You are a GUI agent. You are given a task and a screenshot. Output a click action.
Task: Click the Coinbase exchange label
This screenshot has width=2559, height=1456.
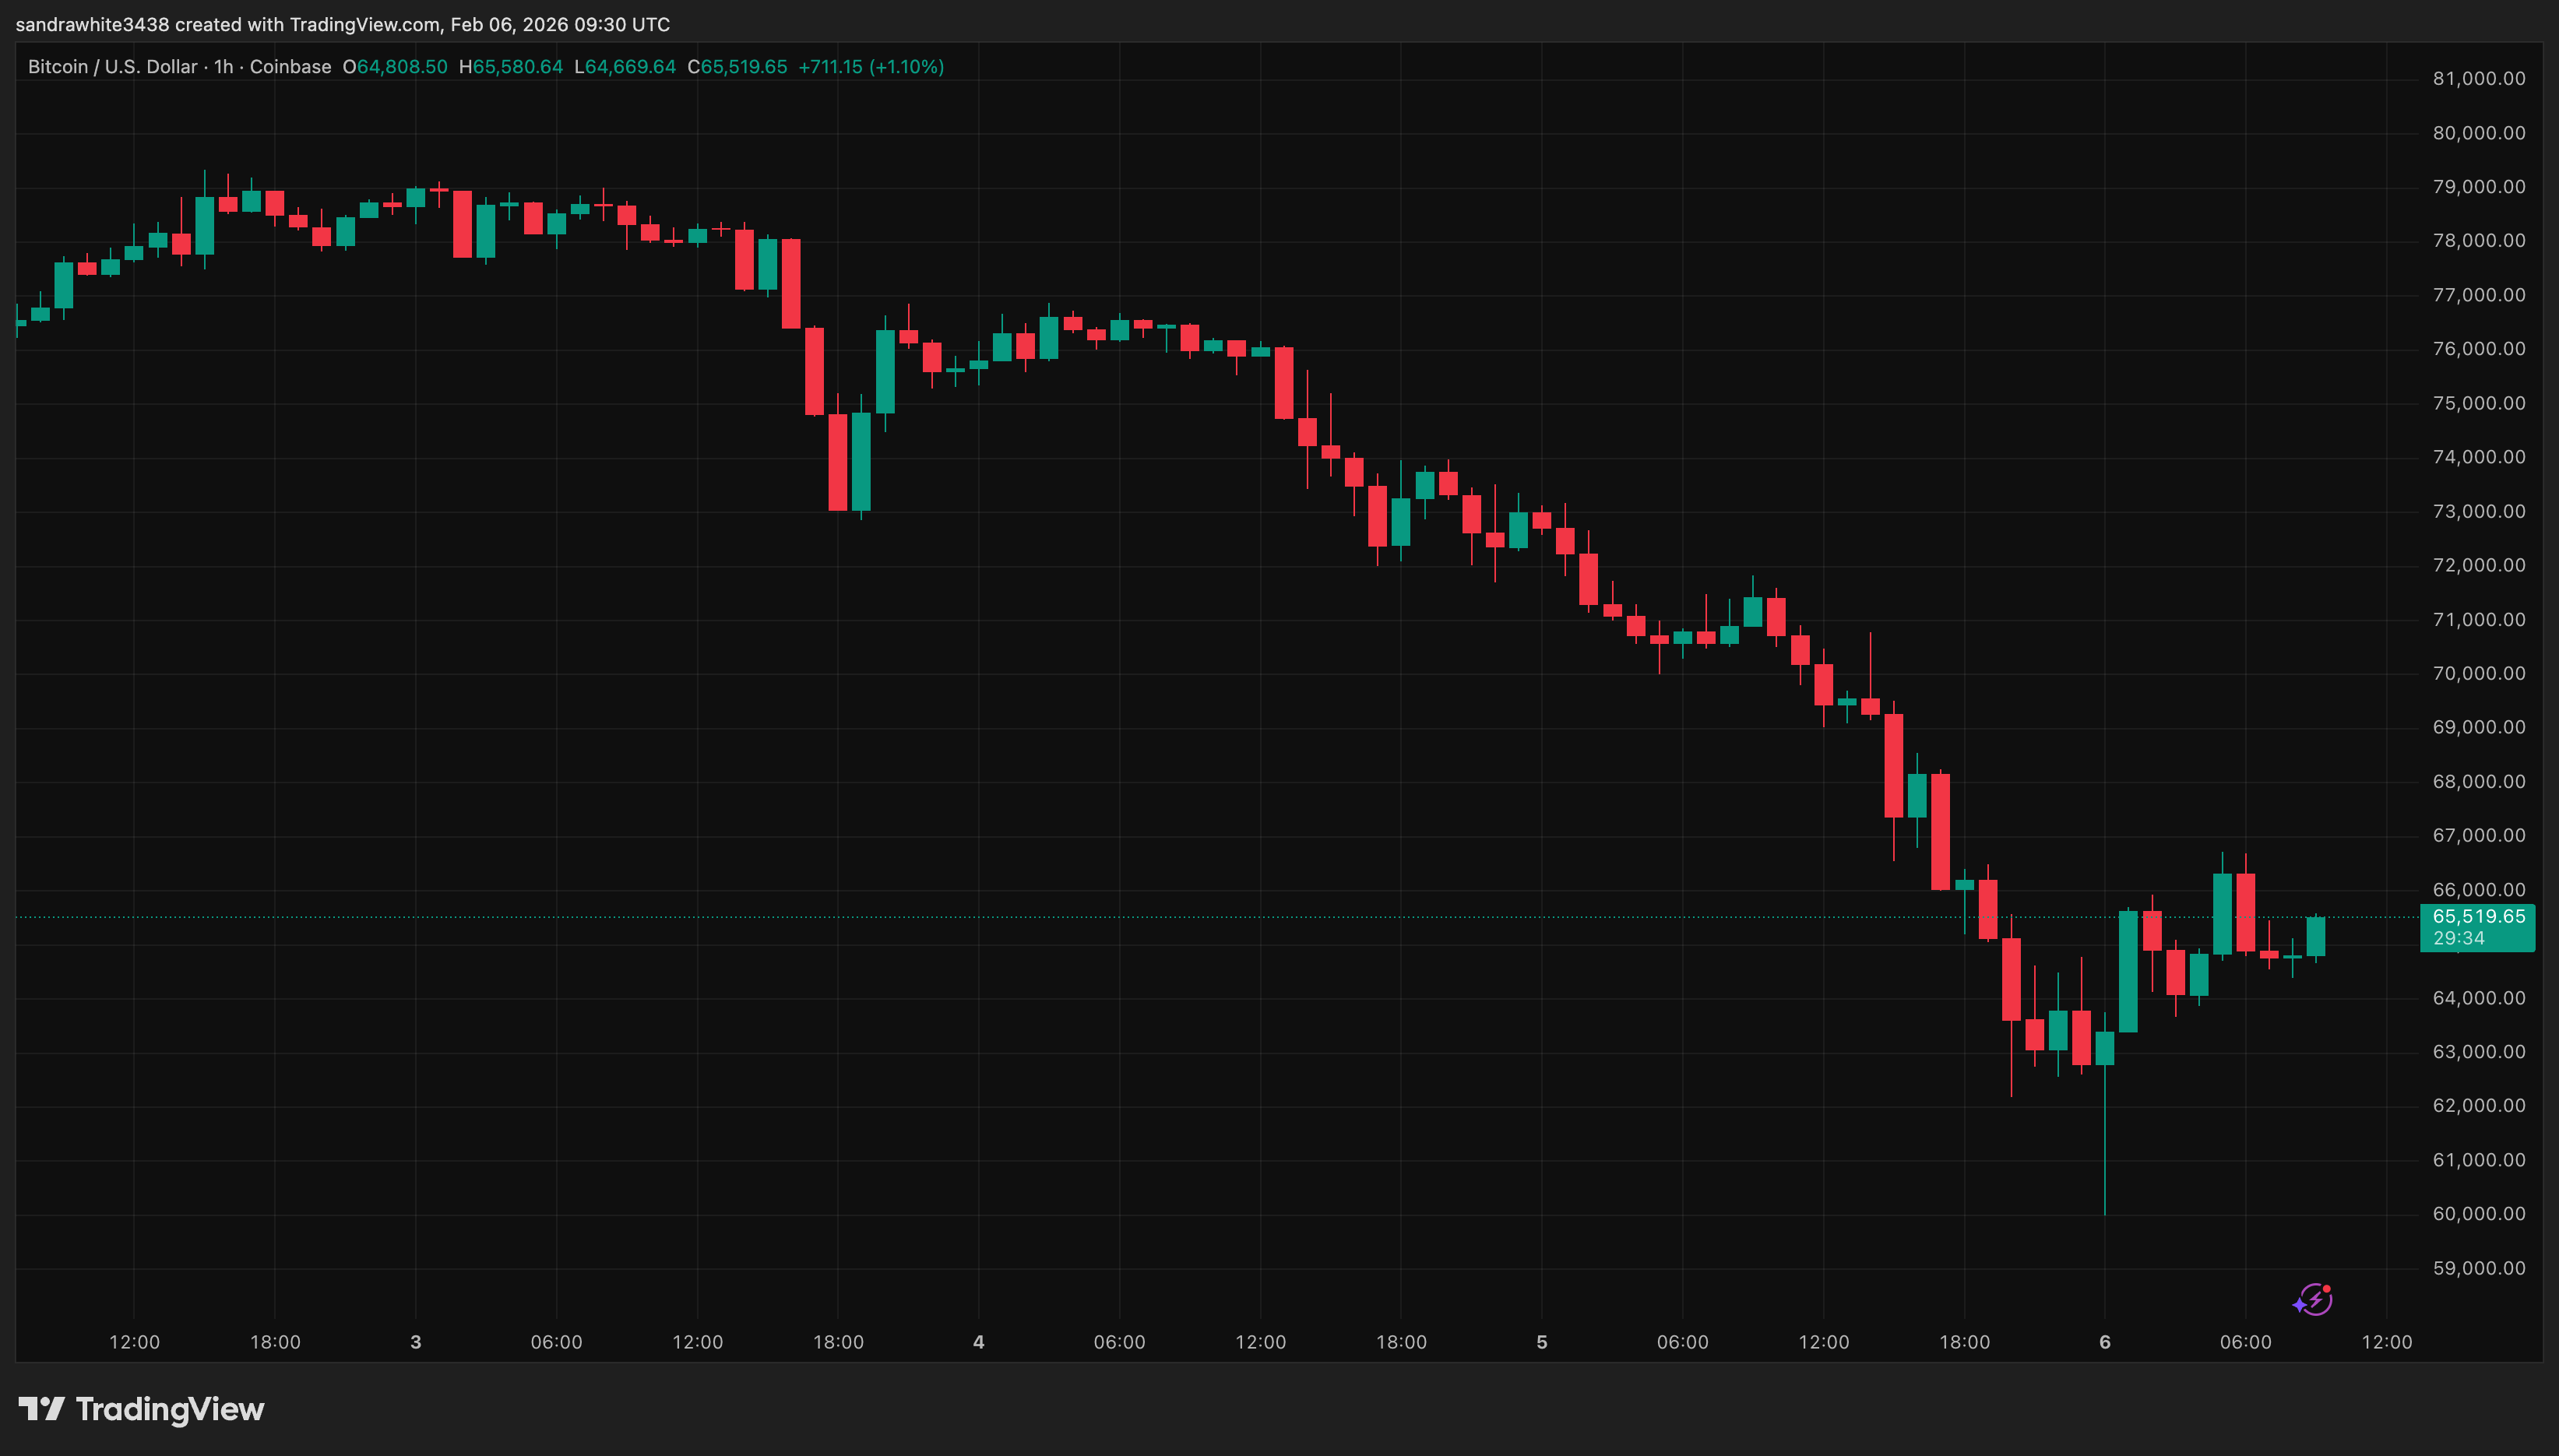click(x=291, y=66)
